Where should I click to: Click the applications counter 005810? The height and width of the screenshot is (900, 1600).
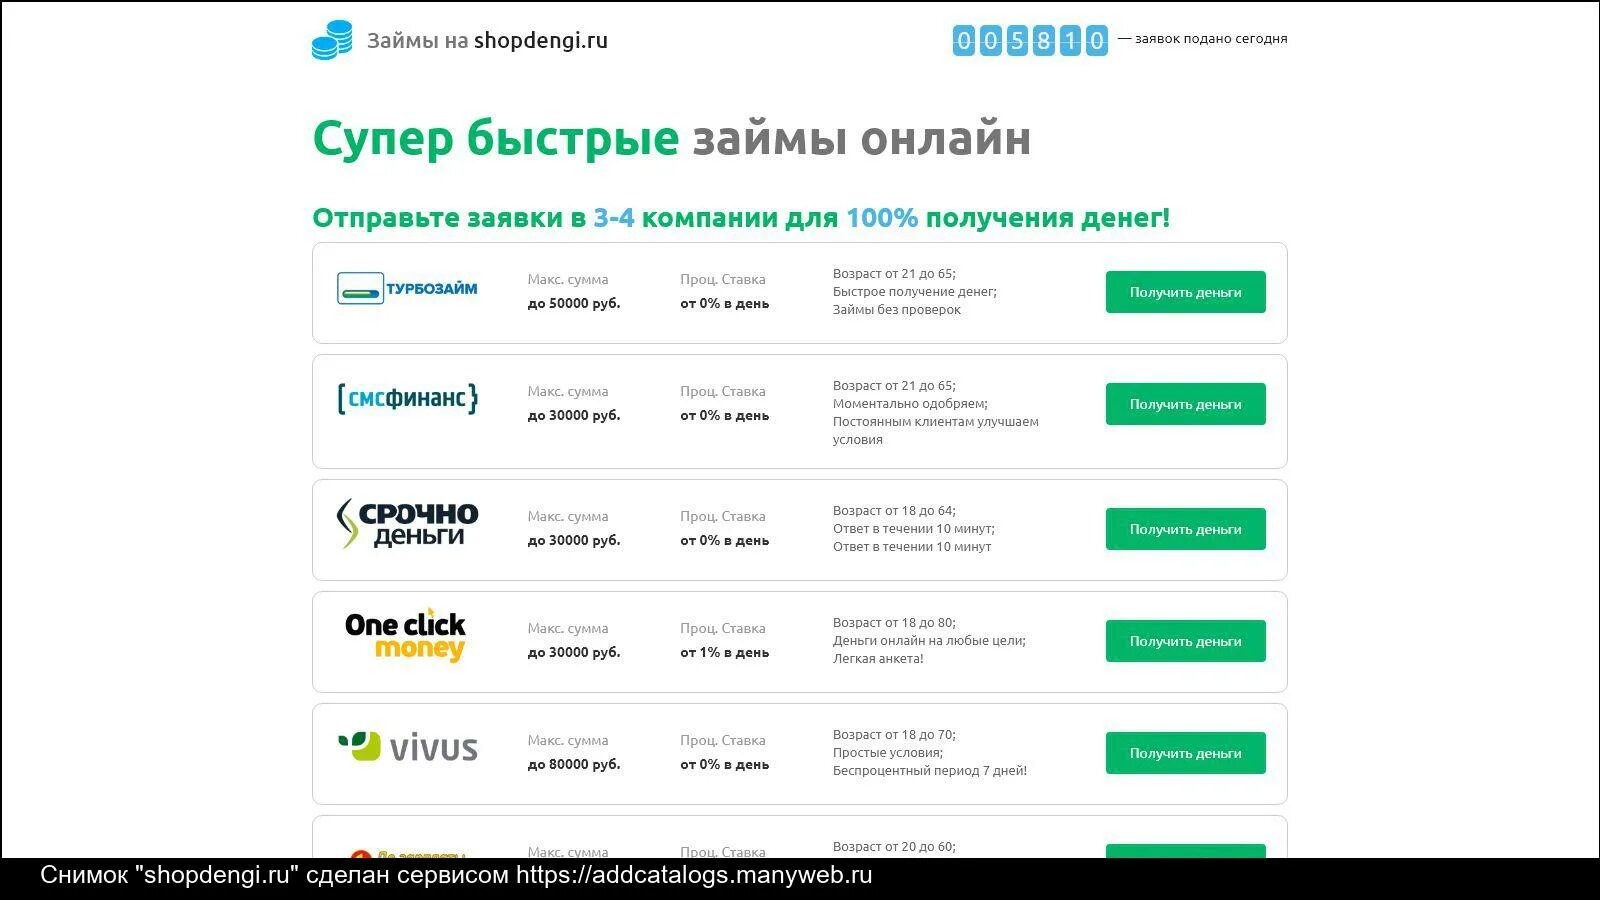1030,40
